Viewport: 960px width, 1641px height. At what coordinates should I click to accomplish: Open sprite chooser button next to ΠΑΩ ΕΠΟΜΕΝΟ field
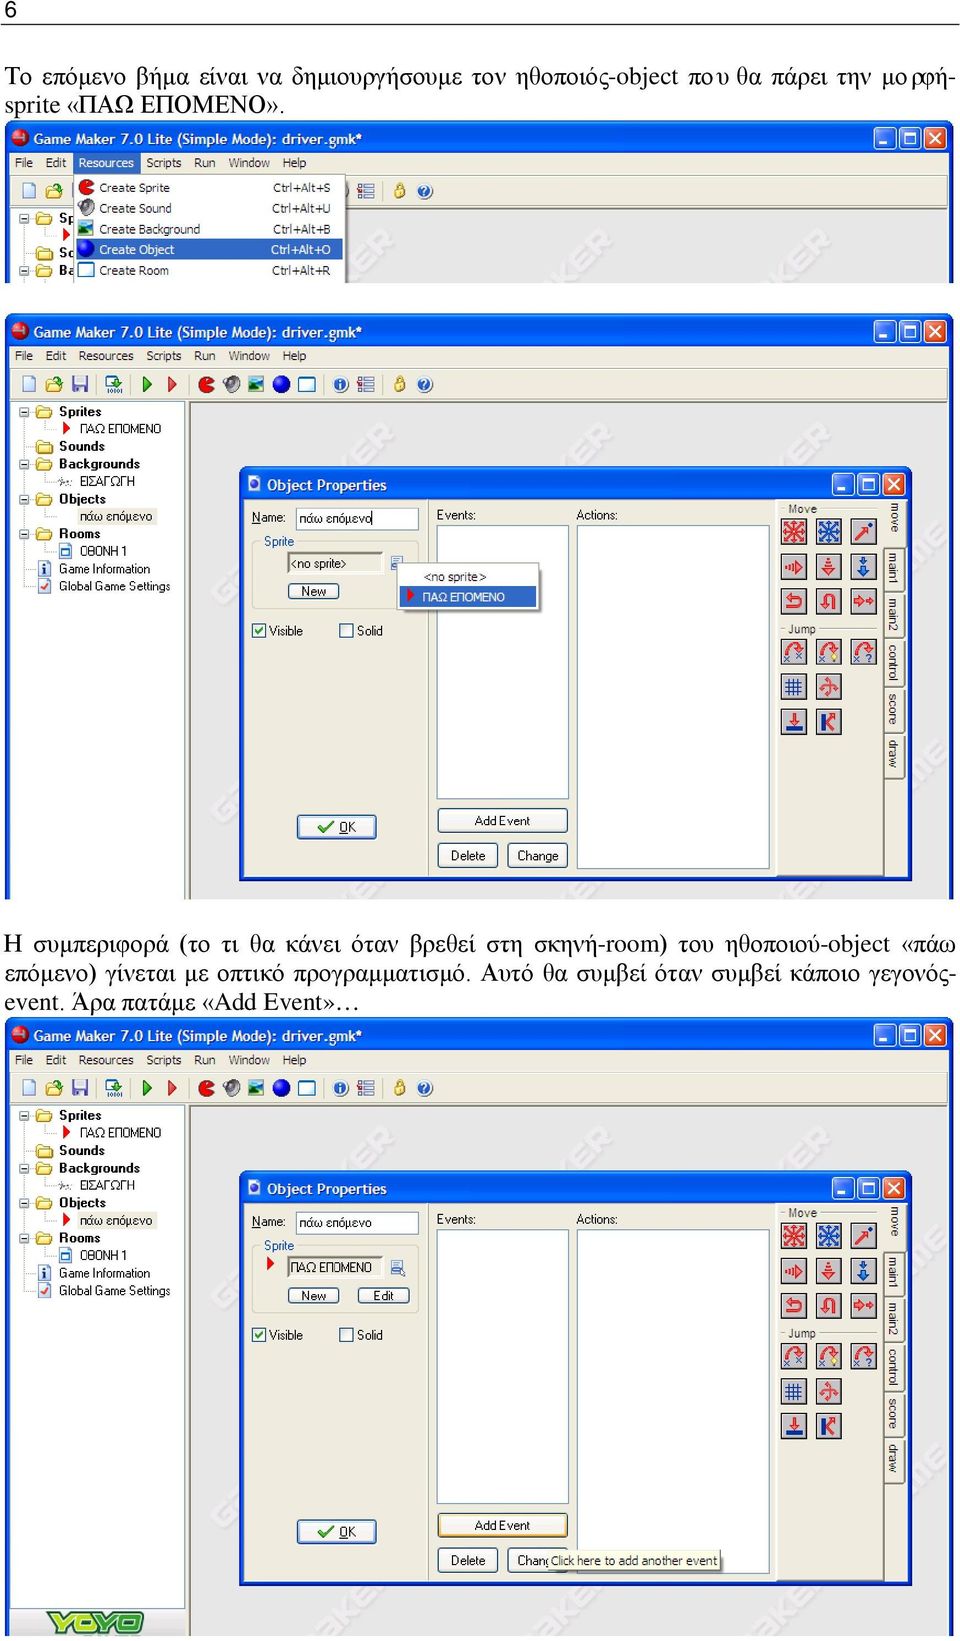397,1268
